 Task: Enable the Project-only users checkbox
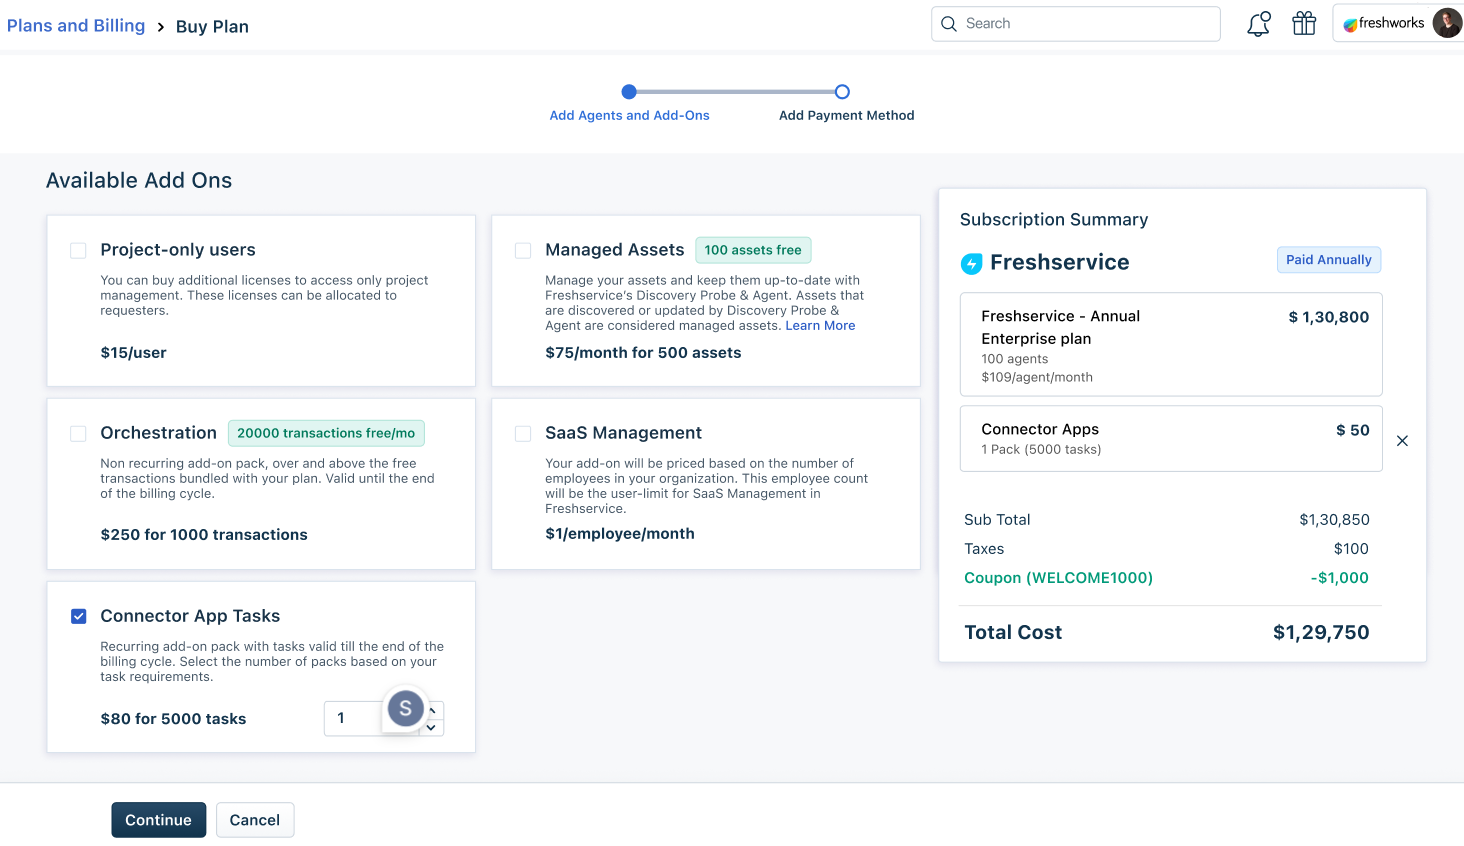(x=78, y=251)
